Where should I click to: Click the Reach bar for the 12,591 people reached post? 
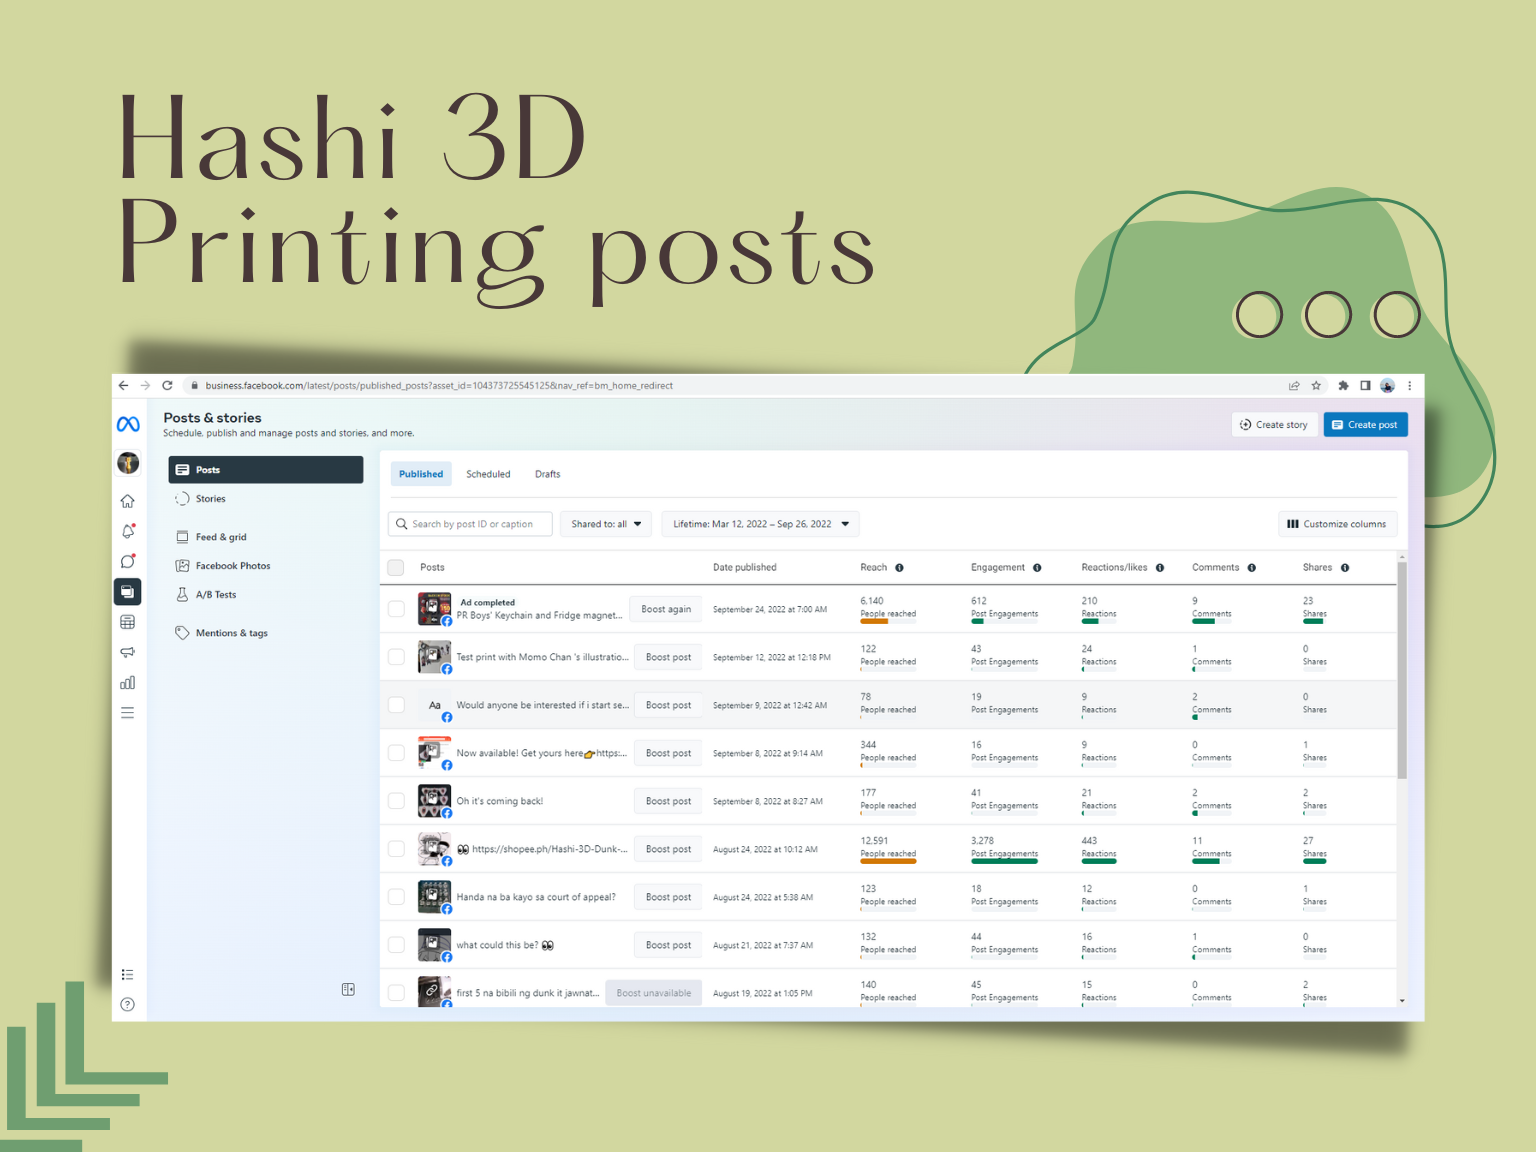[x=888, y=861]
